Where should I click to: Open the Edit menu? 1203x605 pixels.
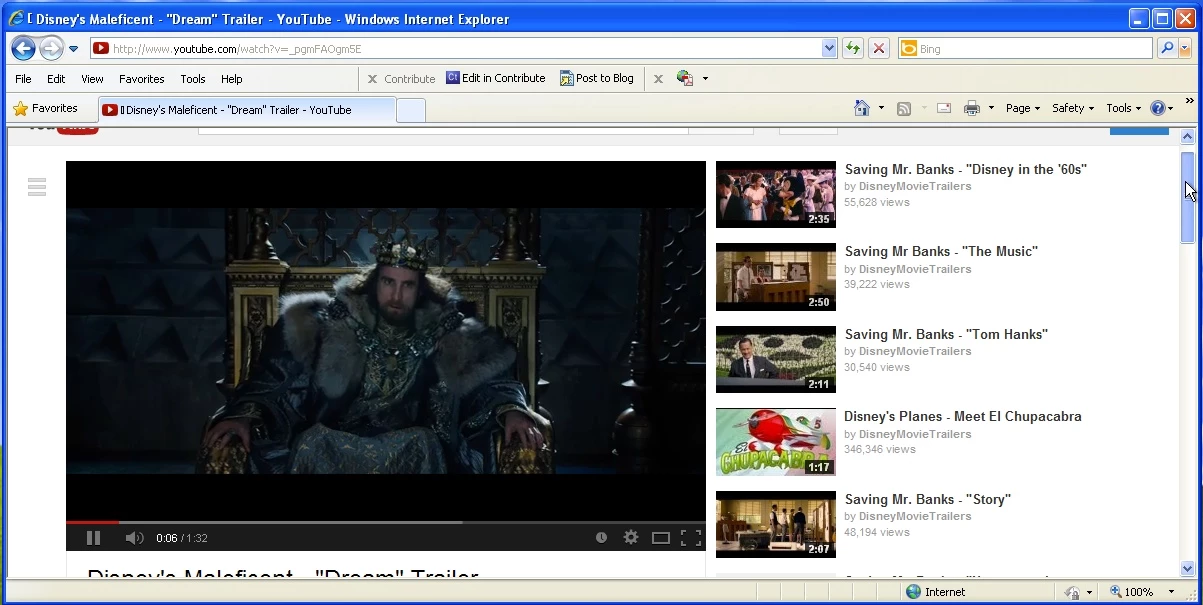coord(56,79)
